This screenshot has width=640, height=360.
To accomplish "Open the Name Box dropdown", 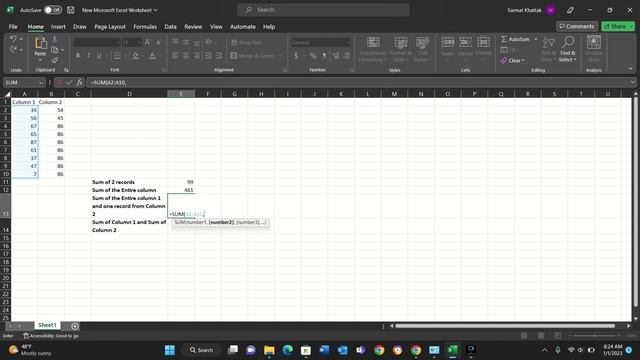I will [41, 82].
